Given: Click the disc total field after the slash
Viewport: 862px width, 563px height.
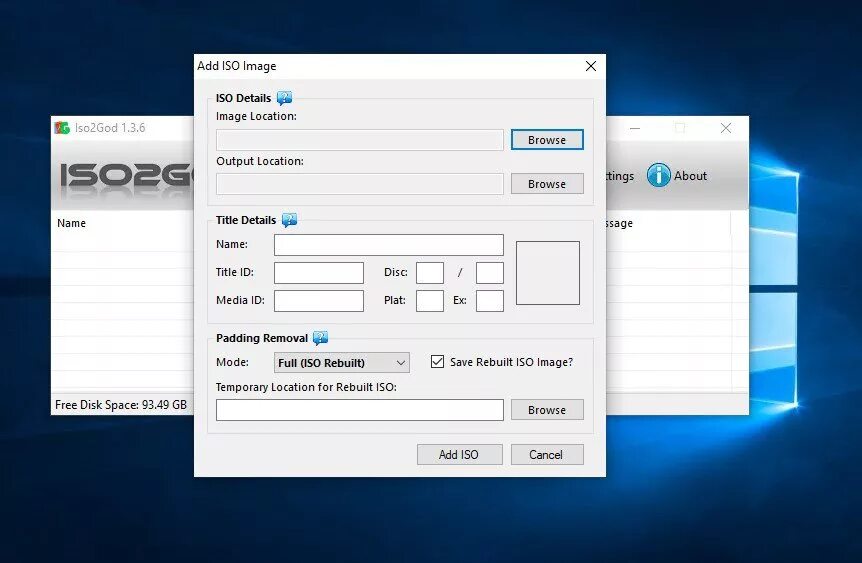Looking at the screenshot, I should [490, 273].
